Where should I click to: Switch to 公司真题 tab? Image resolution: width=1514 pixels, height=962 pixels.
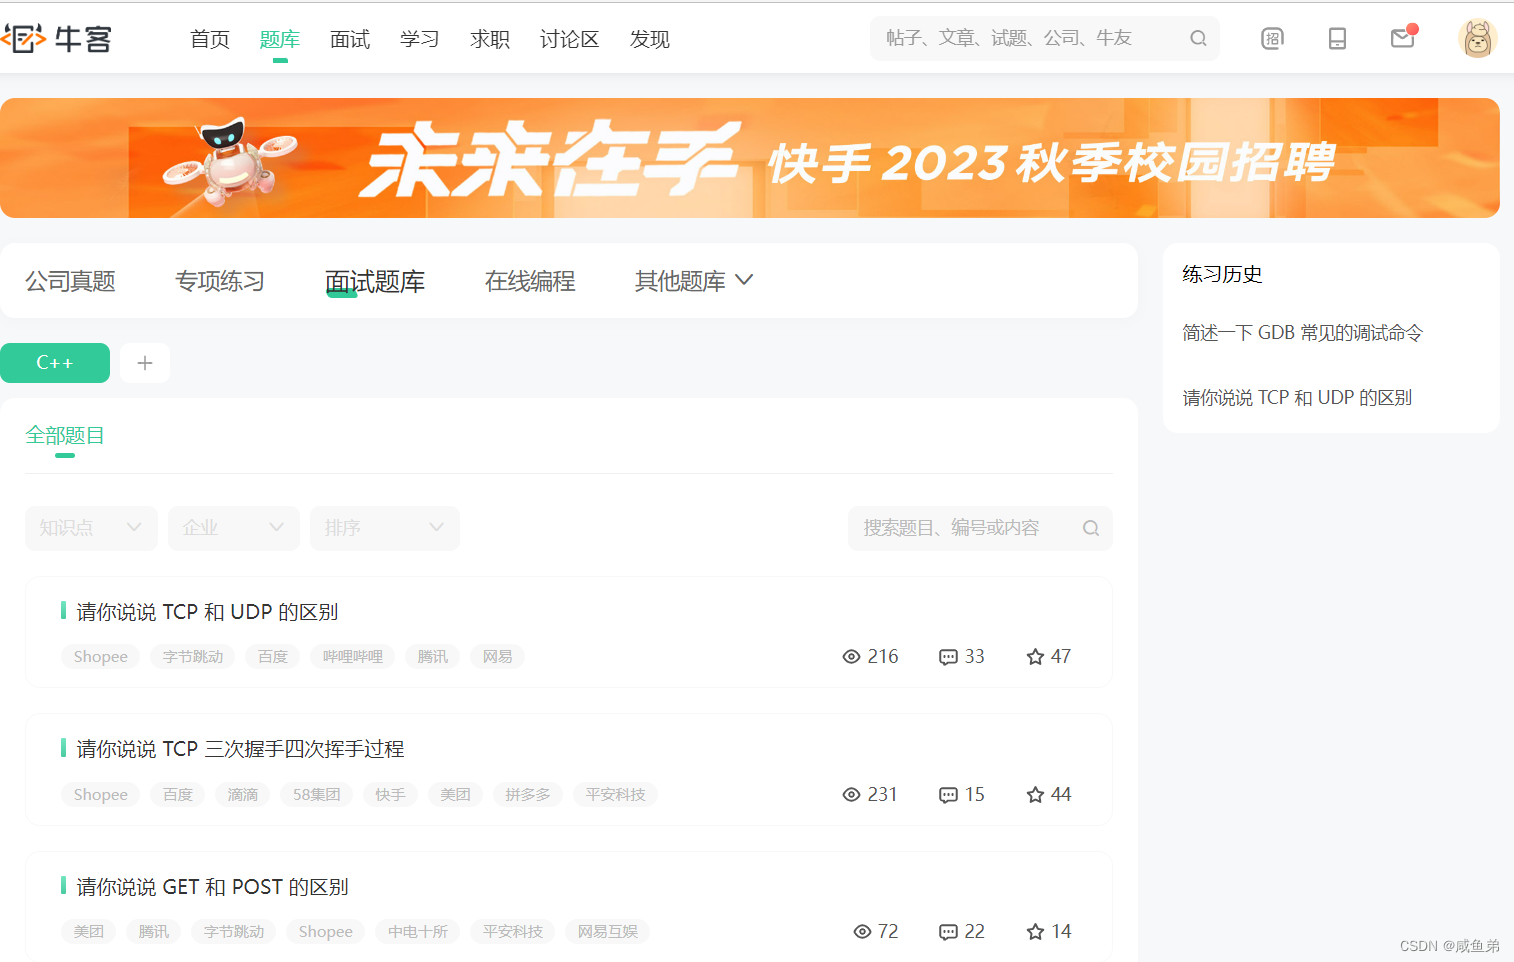click(70, 281)
